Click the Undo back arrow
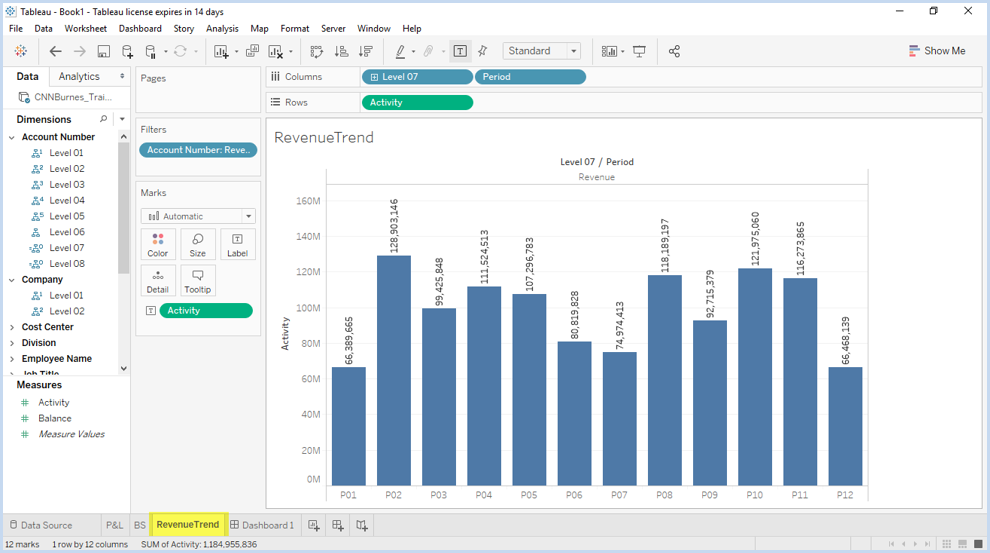 click(56, 51)
